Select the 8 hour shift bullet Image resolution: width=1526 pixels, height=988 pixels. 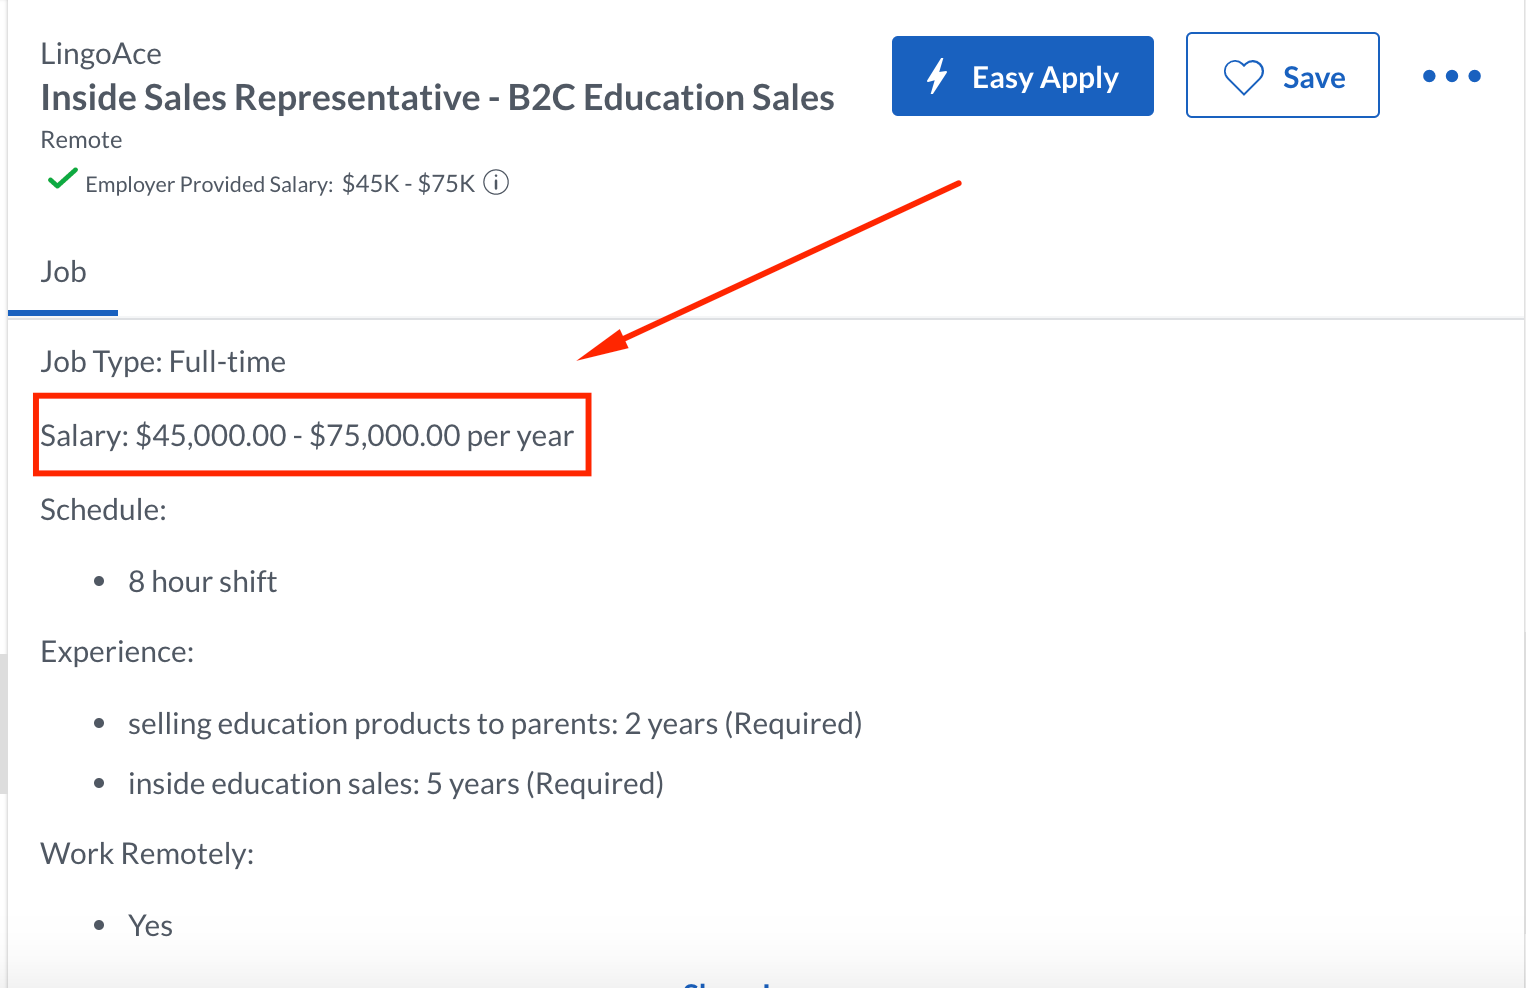pyautogui.click(x=202, y=582)
